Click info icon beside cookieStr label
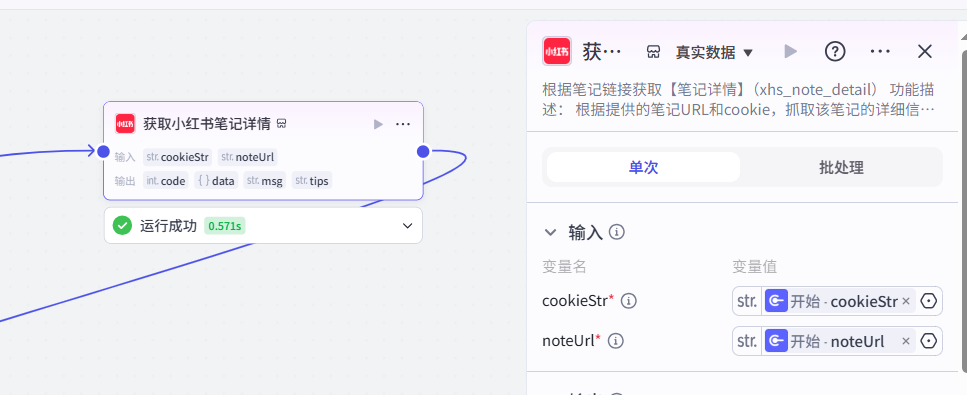This screenshot has height=395, width=967. pyautogui.click(x=628, y=301)
